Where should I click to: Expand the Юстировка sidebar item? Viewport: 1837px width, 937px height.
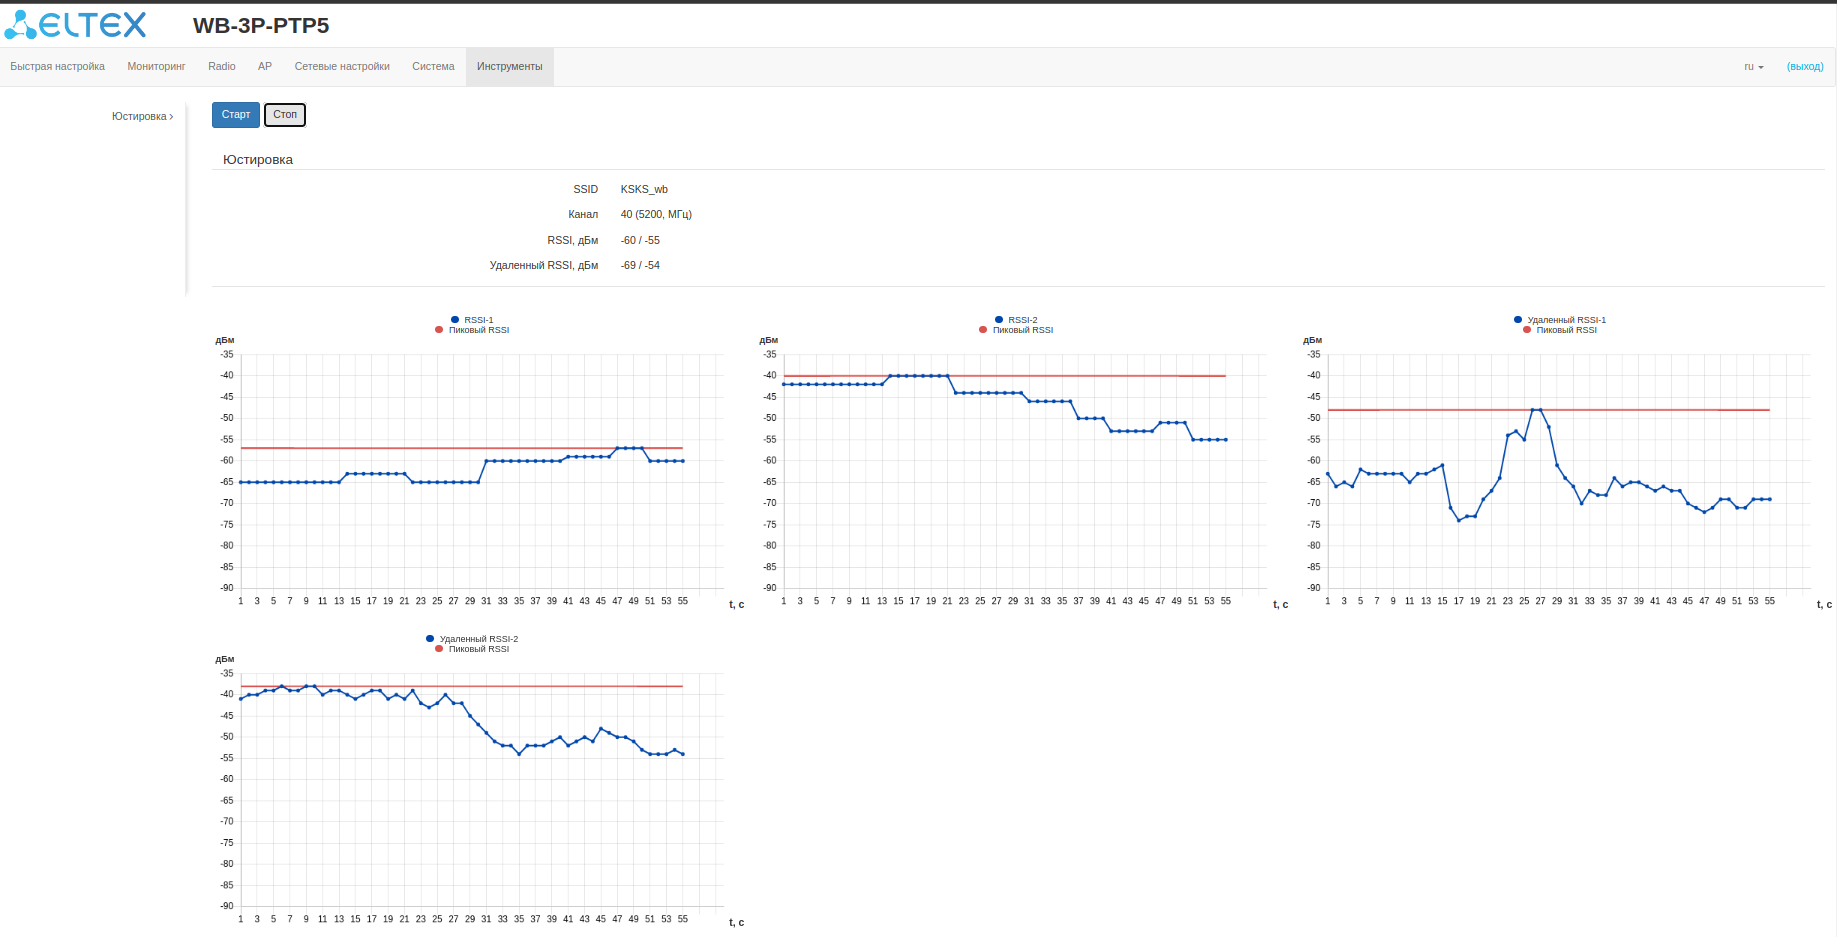tap(142, 117)
